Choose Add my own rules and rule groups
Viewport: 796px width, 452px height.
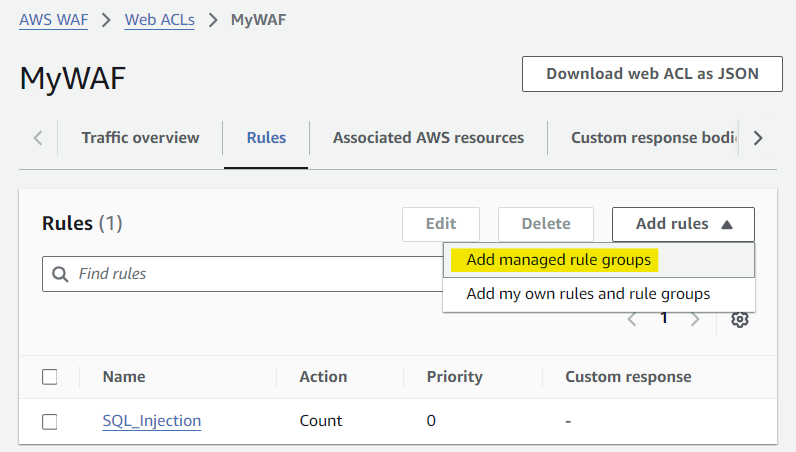pos(588,294)
